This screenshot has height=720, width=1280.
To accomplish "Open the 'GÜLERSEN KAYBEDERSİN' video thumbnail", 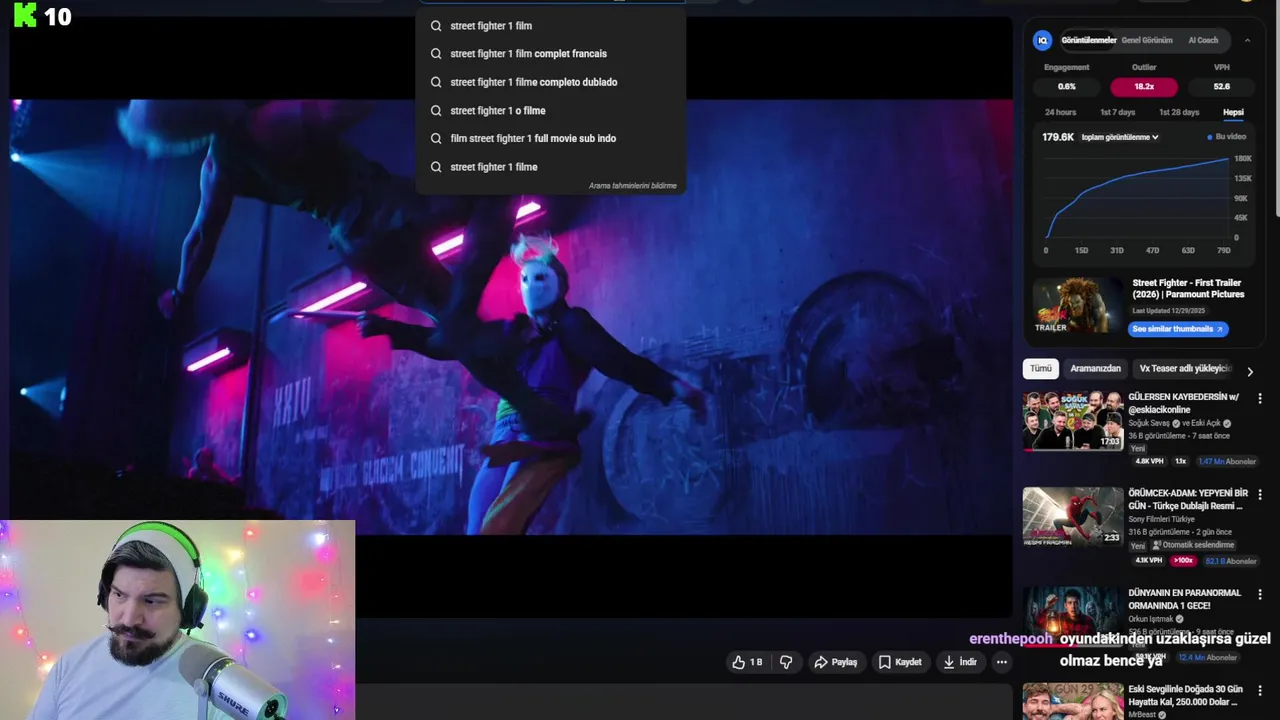I will (x=1073, y=421).
